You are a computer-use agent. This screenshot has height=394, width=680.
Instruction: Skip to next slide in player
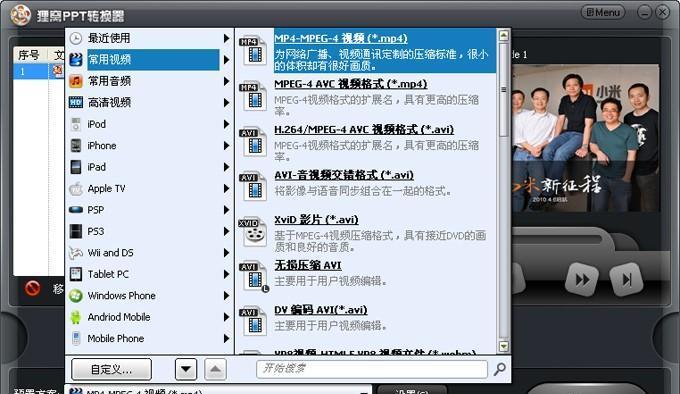coord(626,280)
